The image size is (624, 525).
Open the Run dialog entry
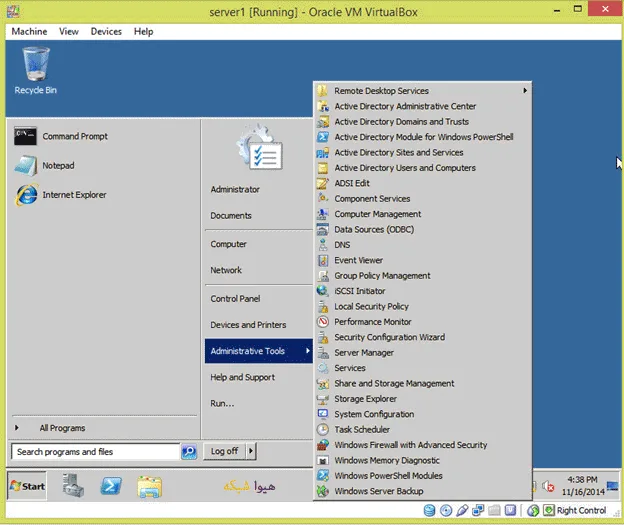[222, 403]
